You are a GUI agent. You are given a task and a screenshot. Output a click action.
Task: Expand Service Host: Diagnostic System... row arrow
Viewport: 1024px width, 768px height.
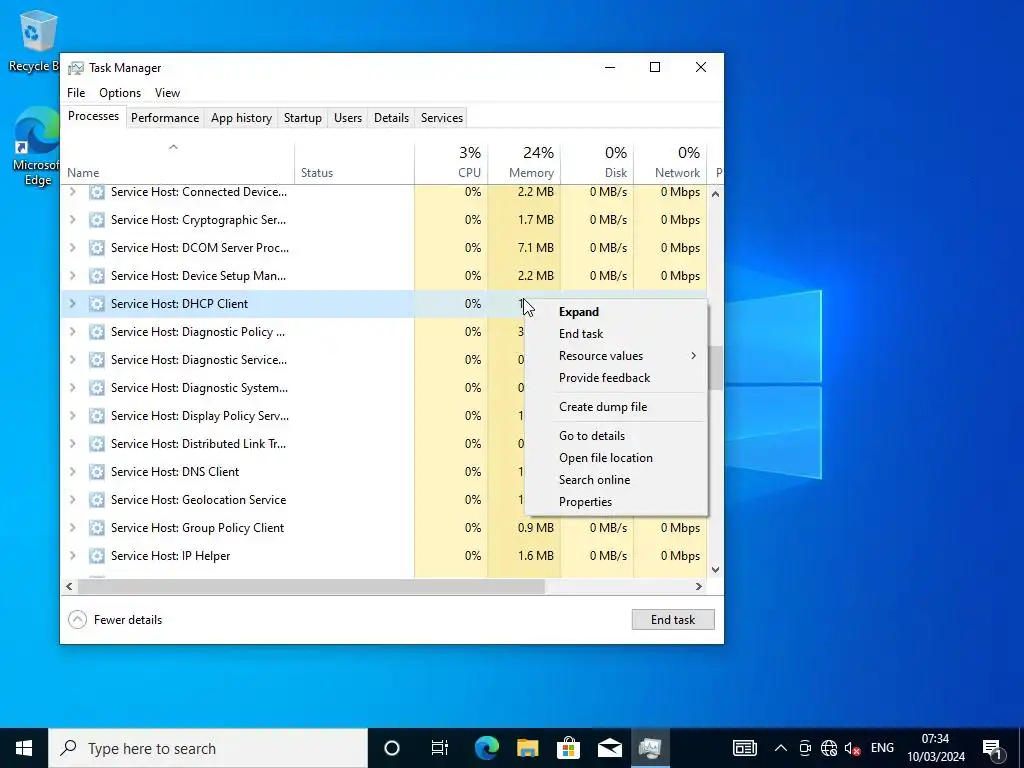coord(72,388)
